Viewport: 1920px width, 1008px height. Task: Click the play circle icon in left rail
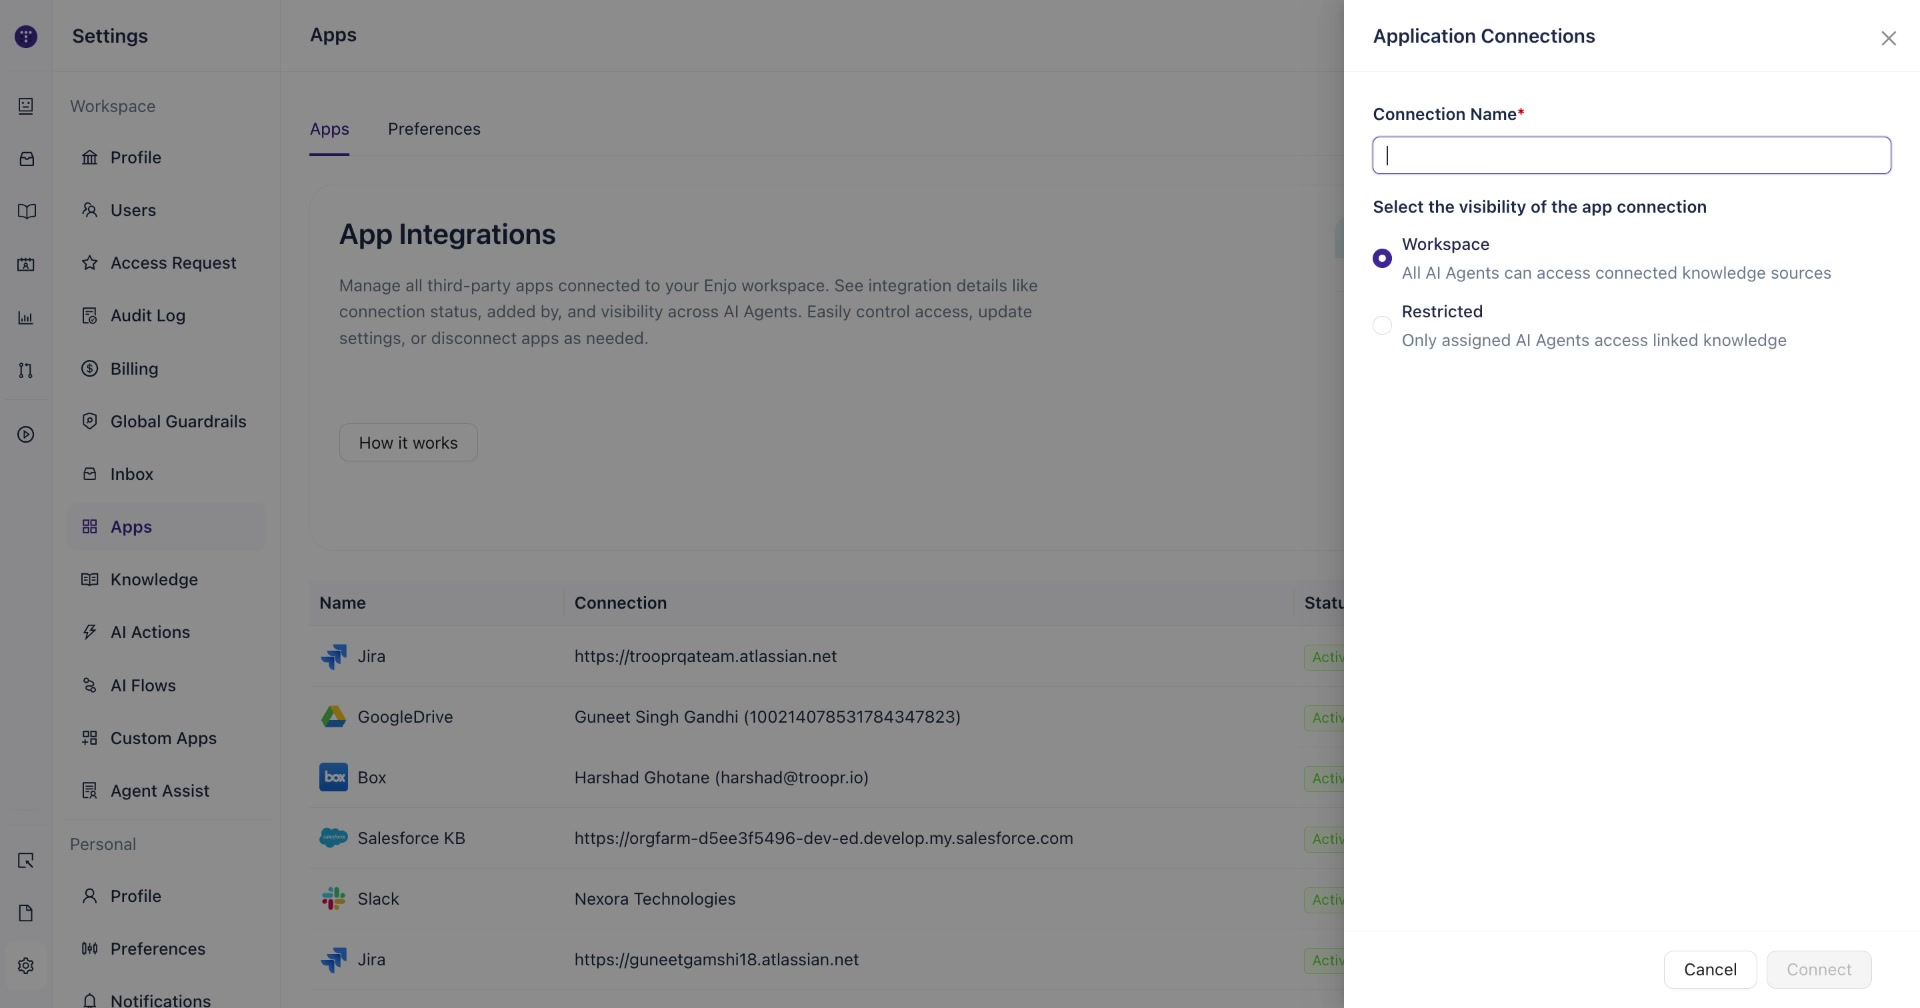point(26,435)
